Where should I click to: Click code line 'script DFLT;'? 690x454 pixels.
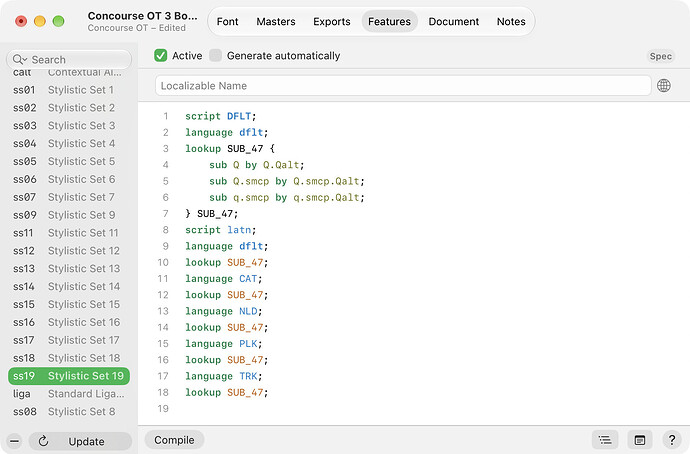[220, 116]
